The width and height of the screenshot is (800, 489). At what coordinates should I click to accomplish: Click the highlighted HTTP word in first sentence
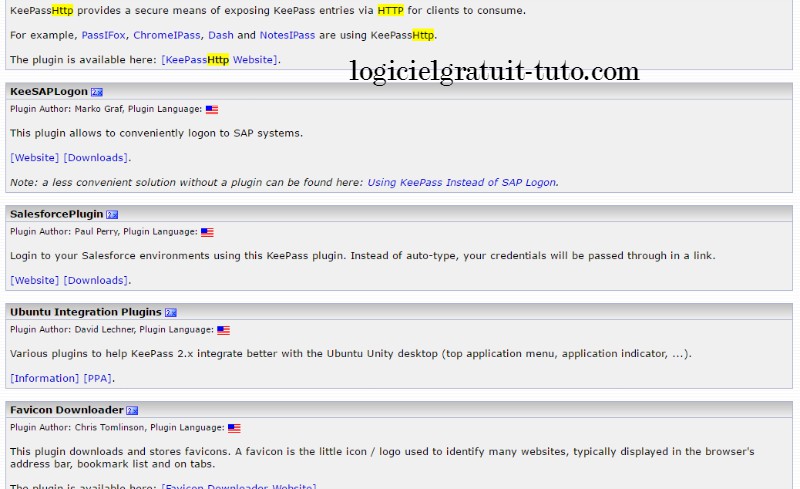(x=390, y=10)
